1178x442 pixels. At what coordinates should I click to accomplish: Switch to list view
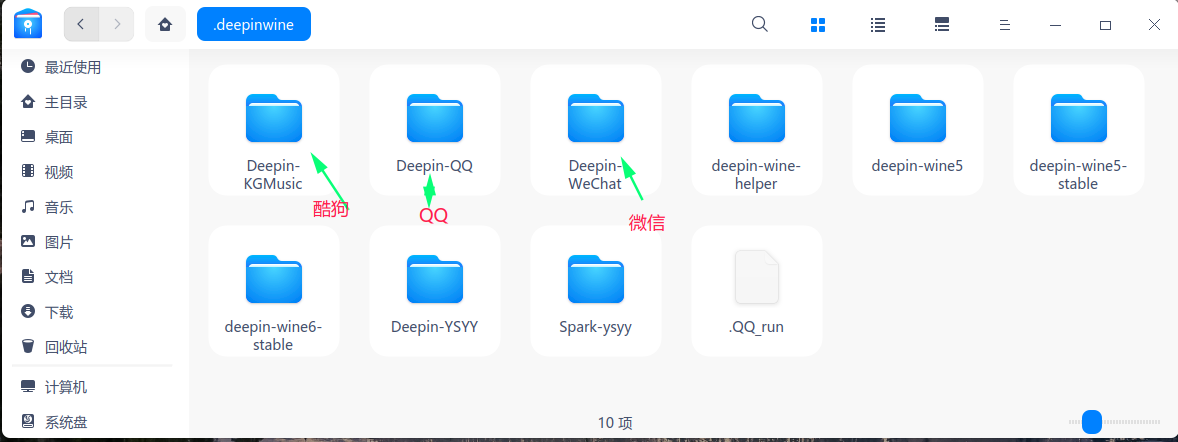pos(877,25)
